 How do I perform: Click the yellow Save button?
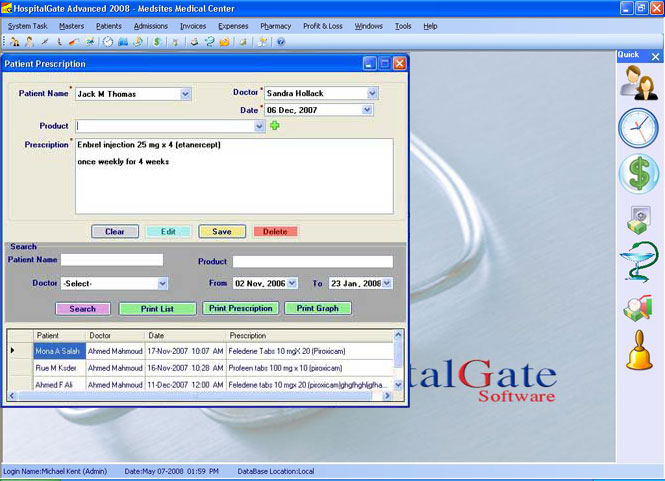(222, 232)
